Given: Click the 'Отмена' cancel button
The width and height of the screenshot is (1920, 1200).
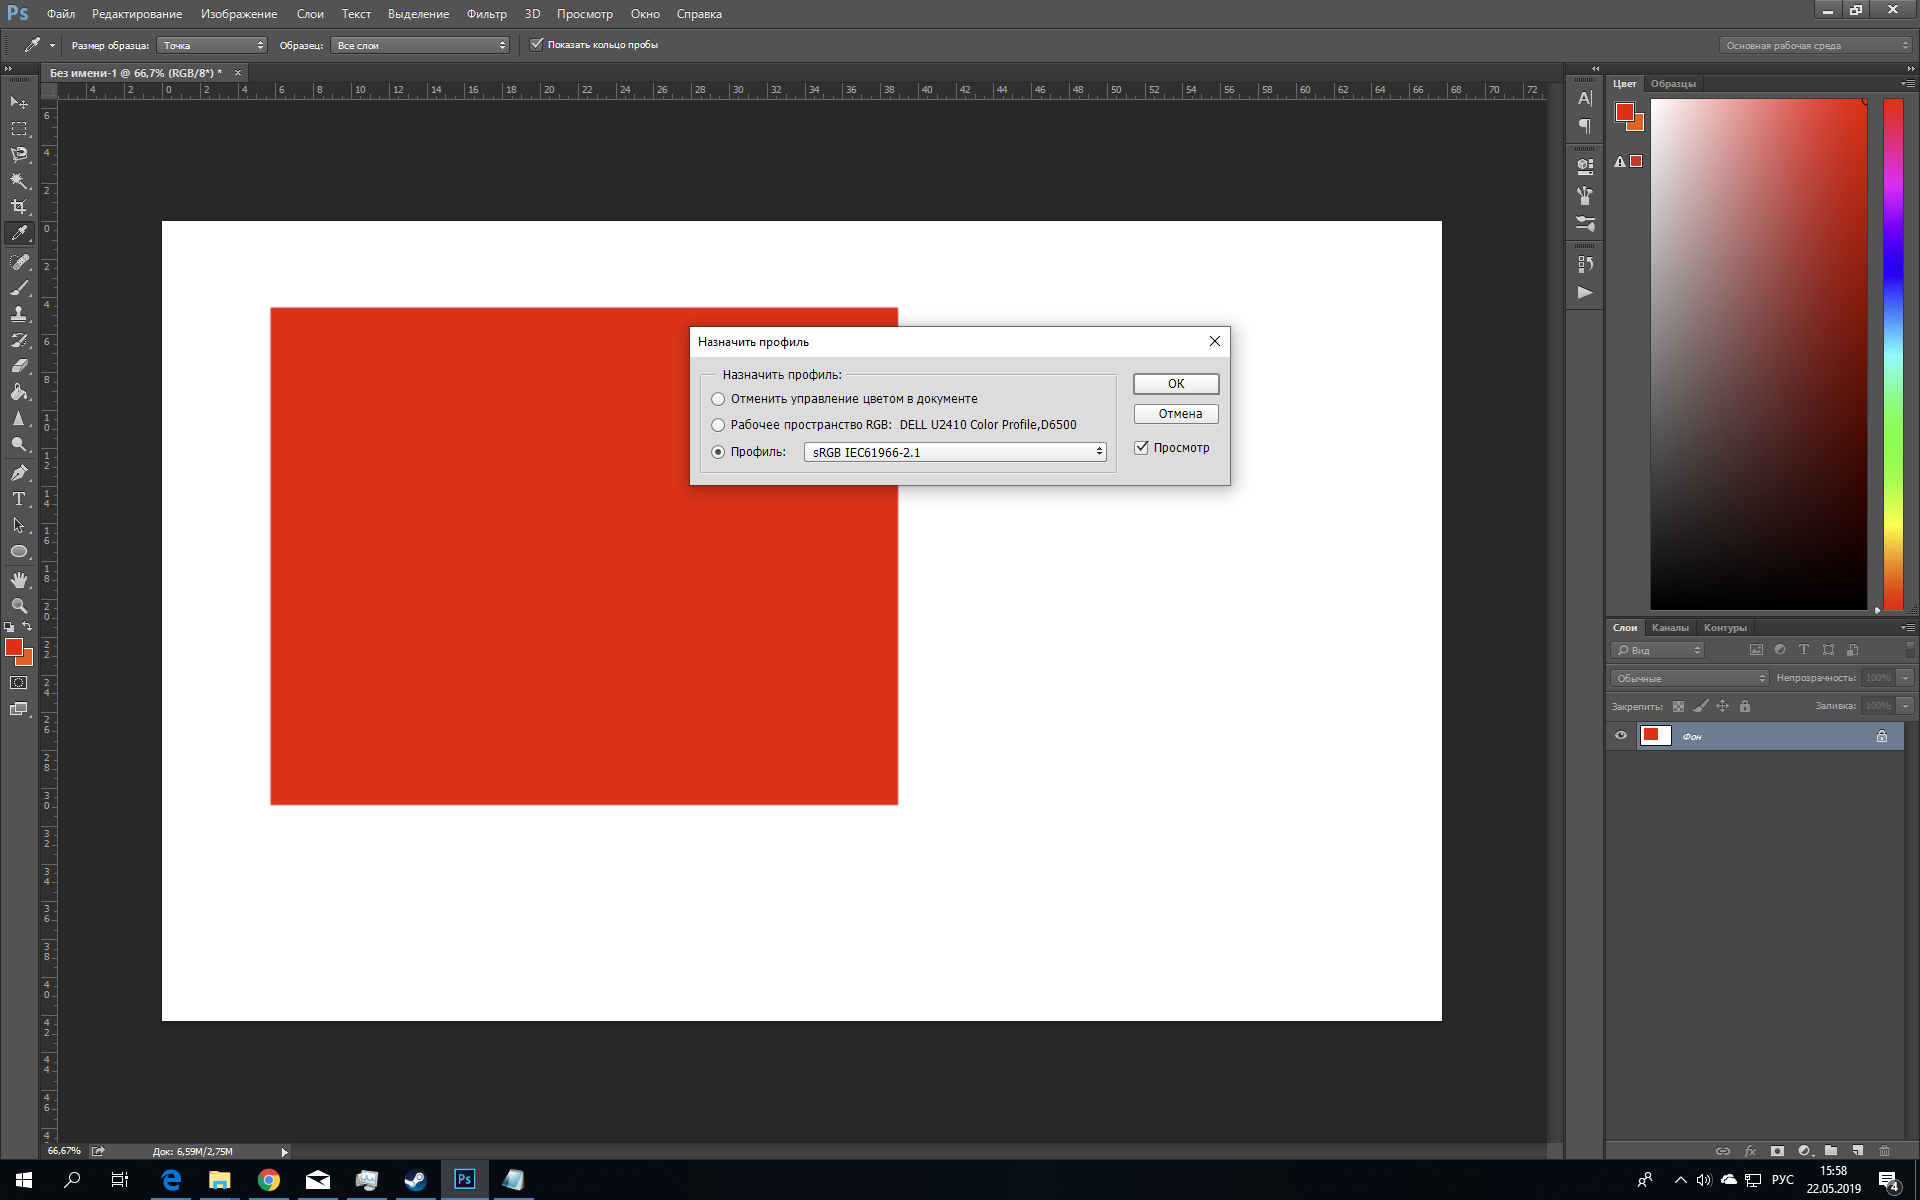Looking at the screenshot, I should (1176, 414).
